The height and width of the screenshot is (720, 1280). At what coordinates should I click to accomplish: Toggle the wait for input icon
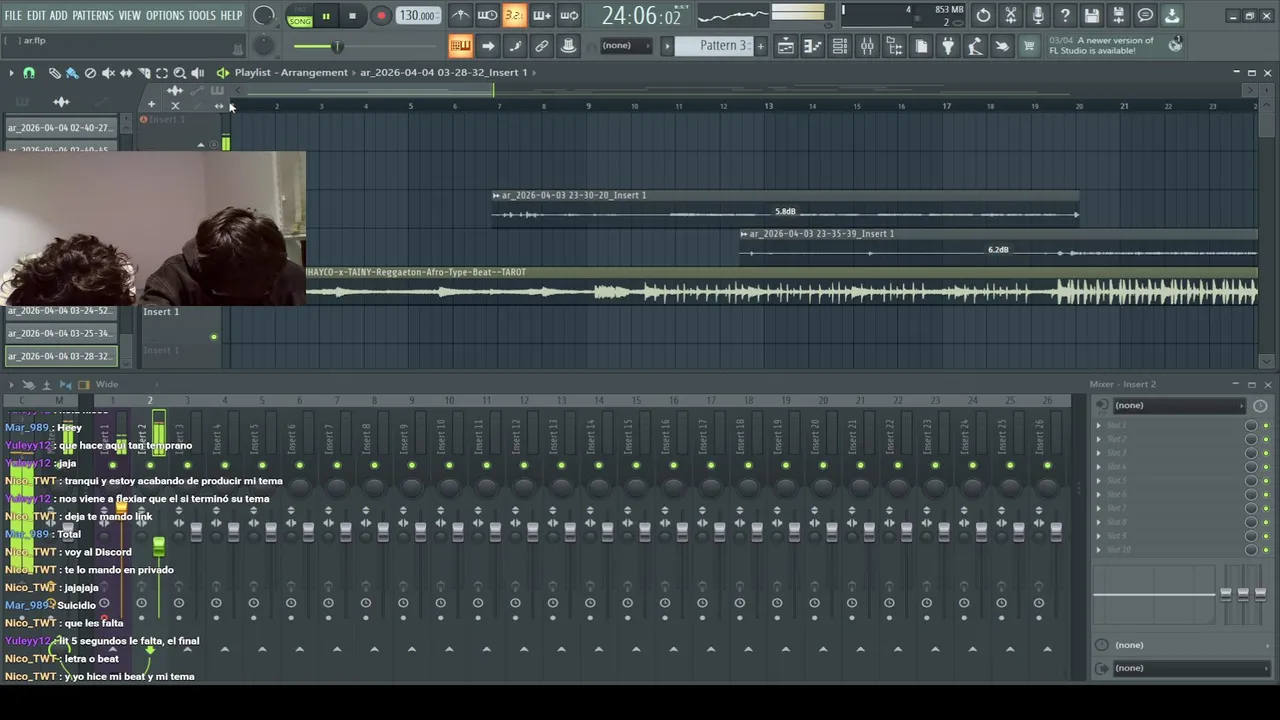(x=487, y=16)
